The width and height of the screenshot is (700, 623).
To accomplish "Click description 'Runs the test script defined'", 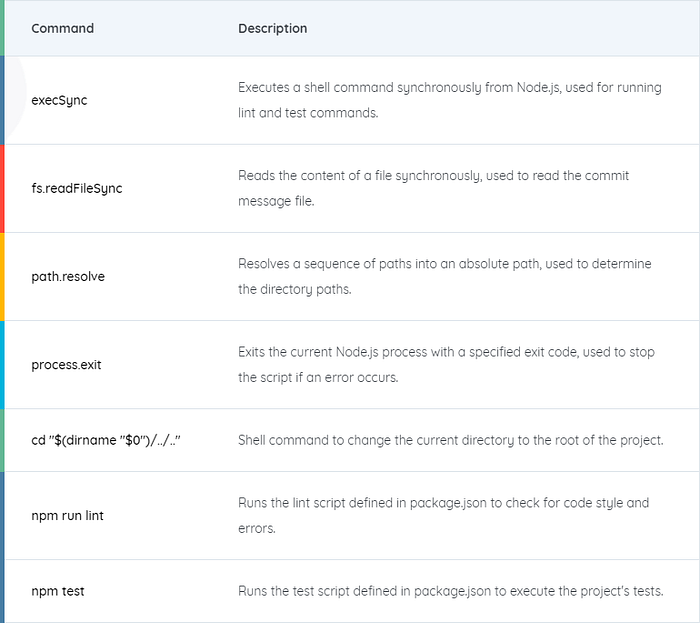I will tap(451, 591).
